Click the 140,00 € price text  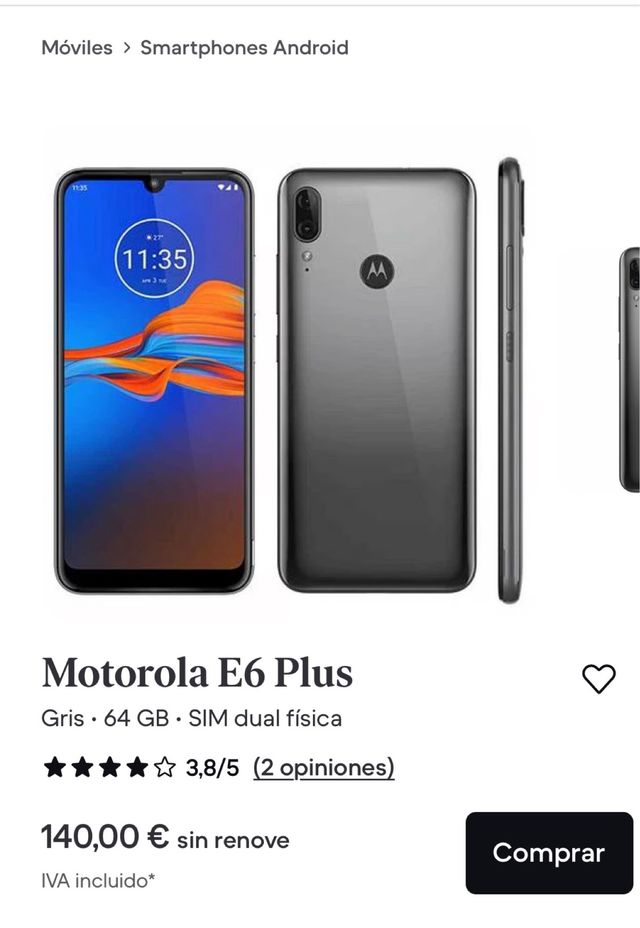tap(105, 837)
